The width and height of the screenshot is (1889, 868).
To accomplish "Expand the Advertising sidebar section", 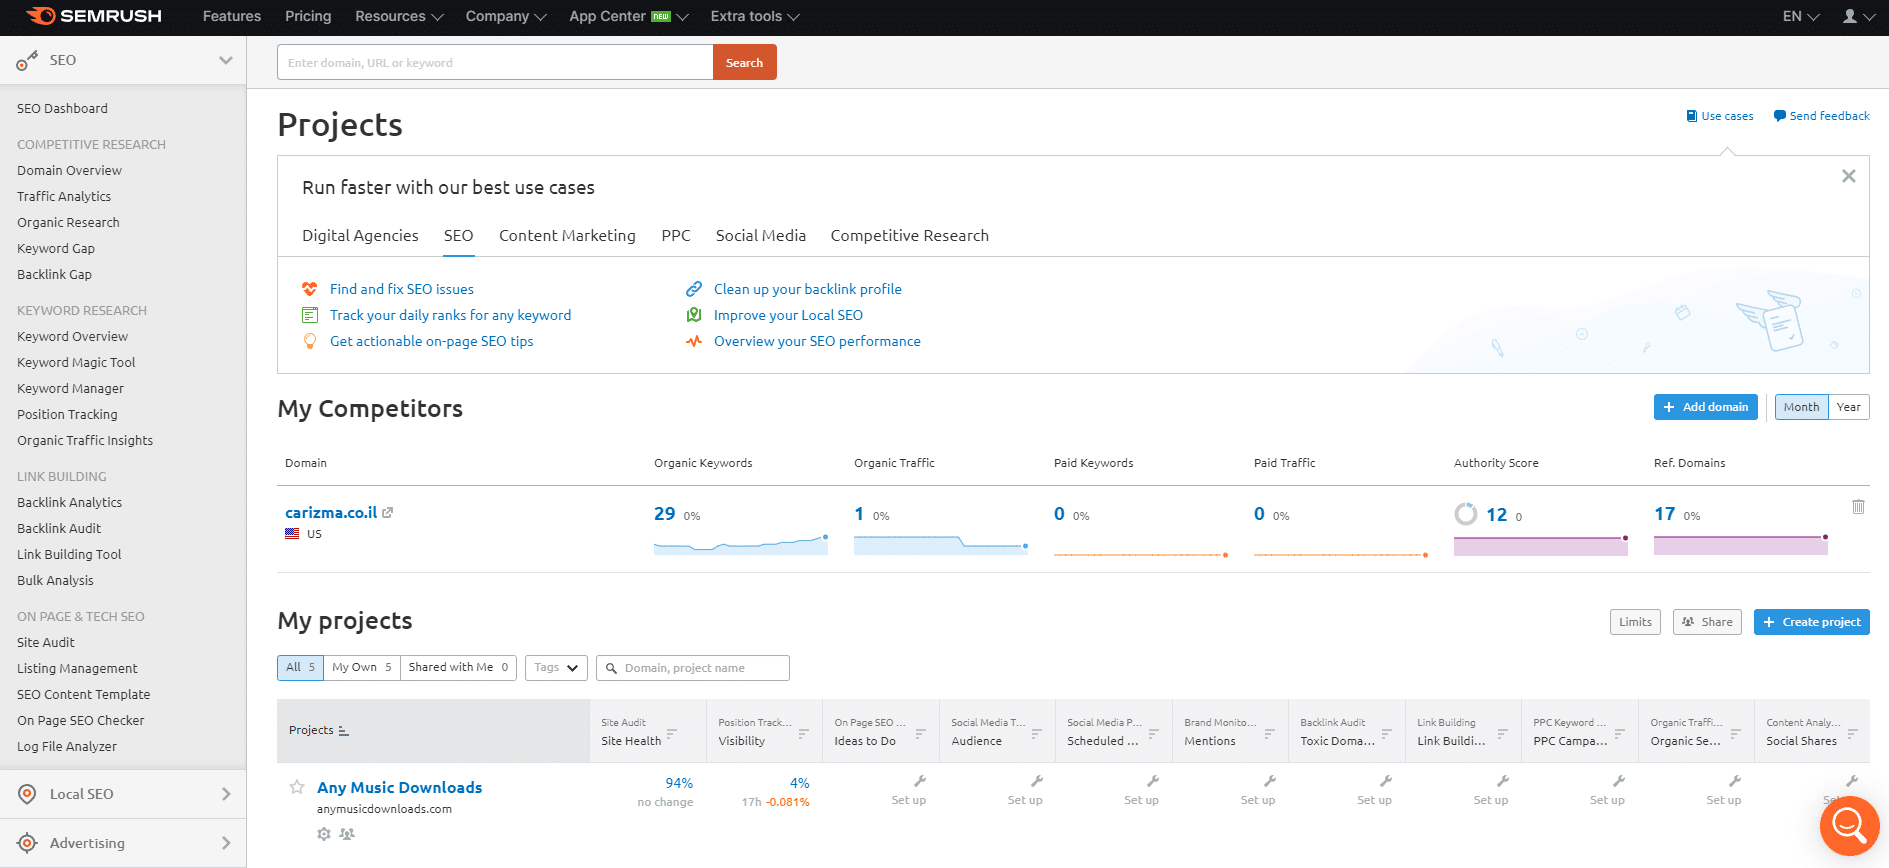I will [226, 843].
